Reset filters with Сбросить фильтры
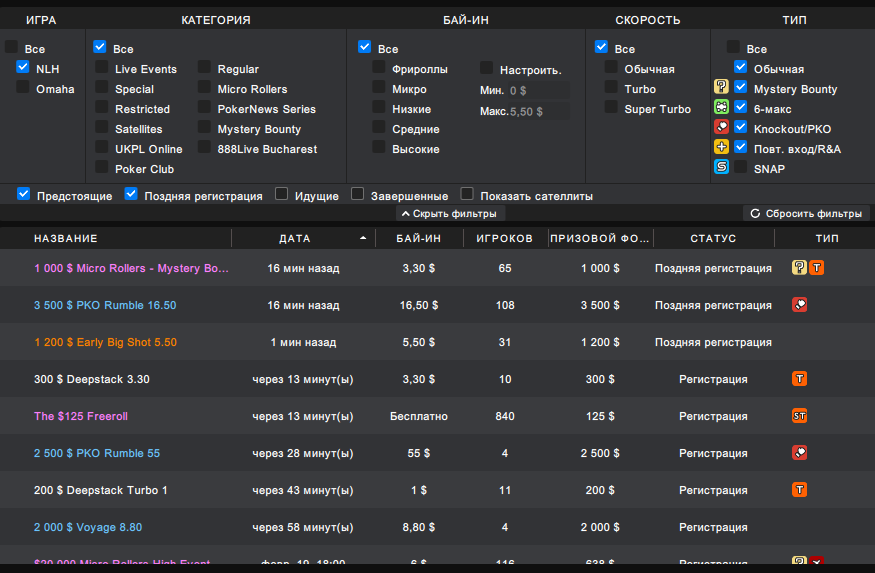Viewport: 875px width, 573px height. (x=805, y=214)
